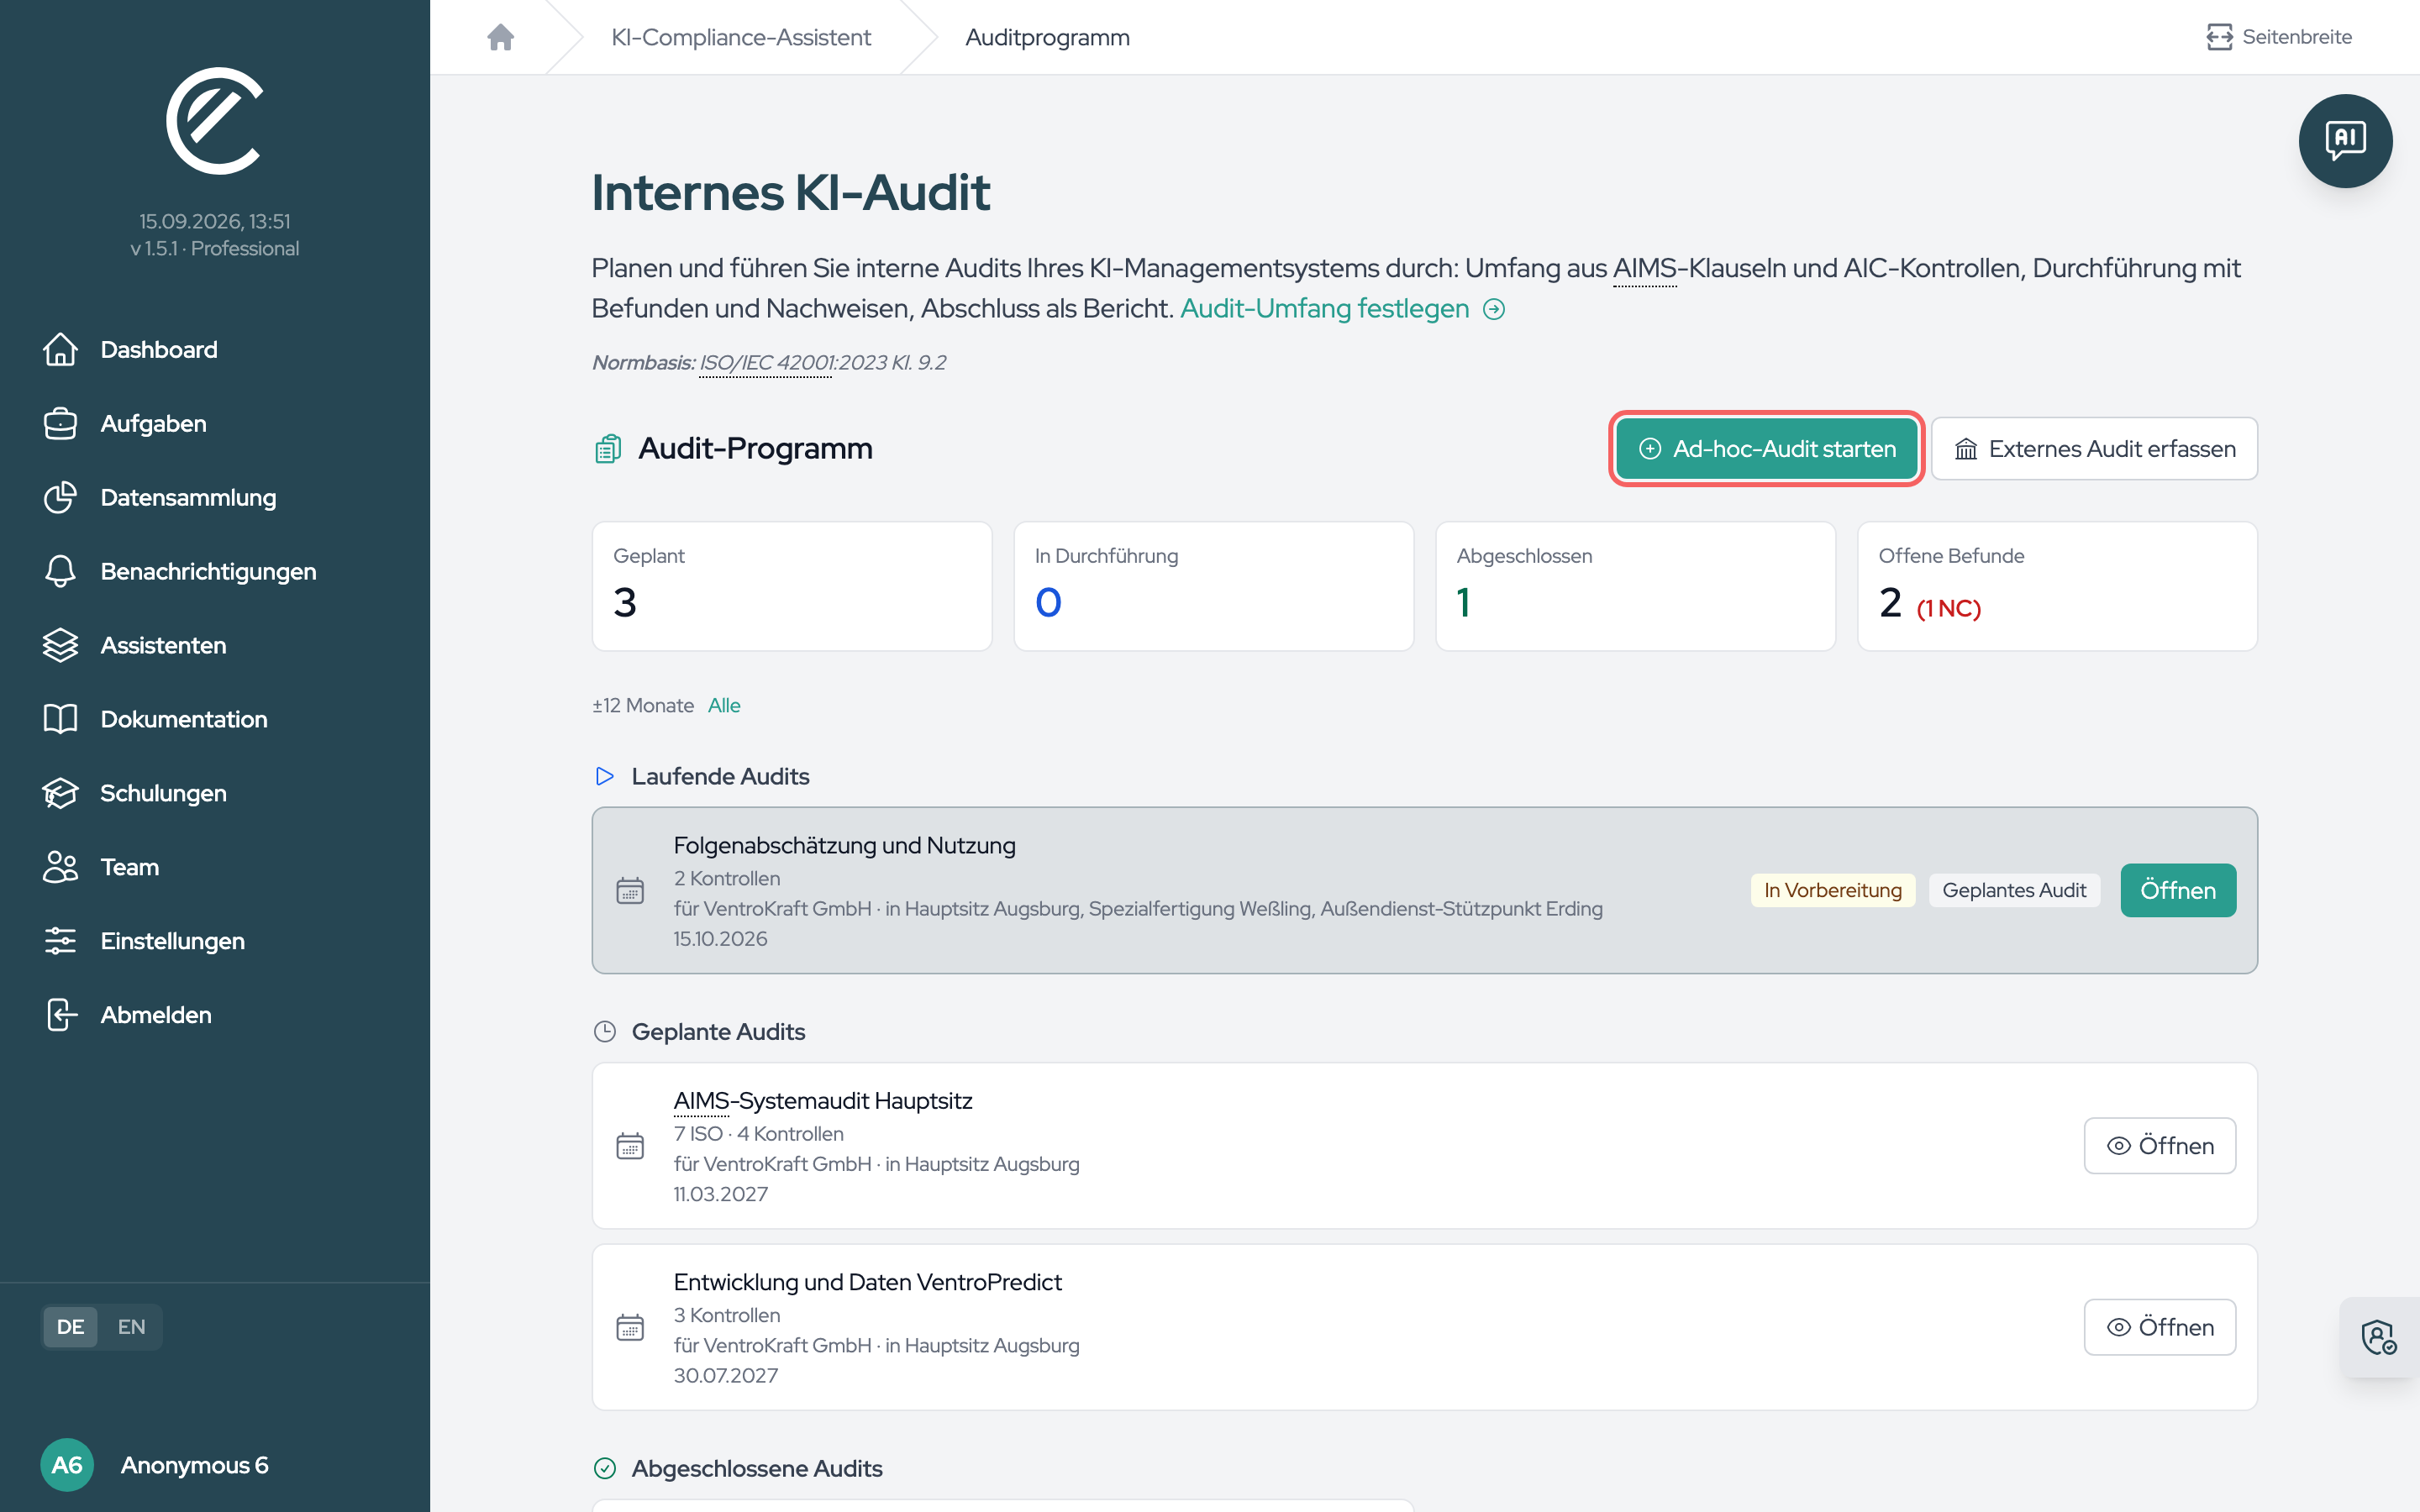Image resolution: width=2420 pixels, height=1512 pixels.
Task: Click the Schulungen graduation cap icon
Action: (60, 793)
